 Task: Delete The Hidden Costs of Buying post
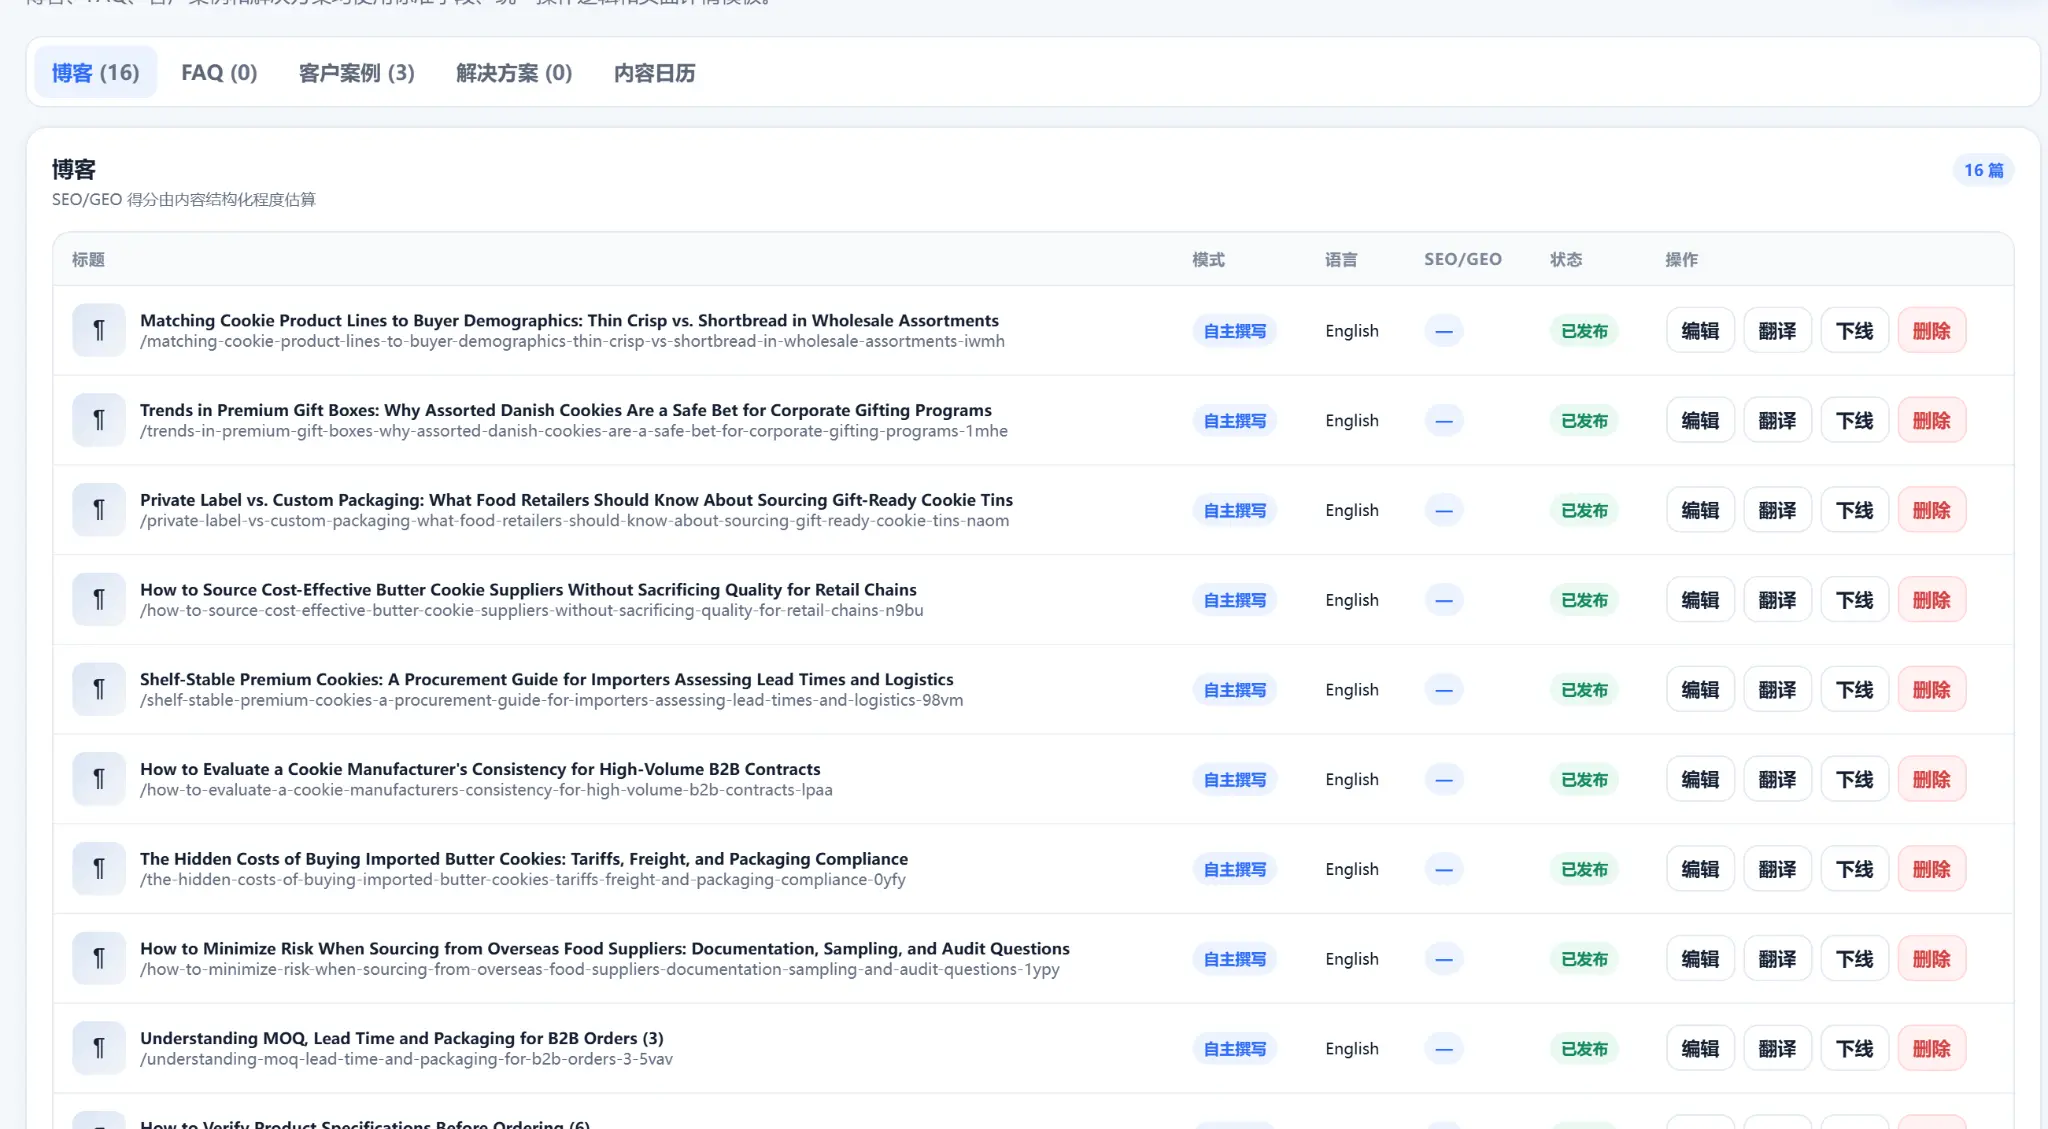coord(1931,869)
